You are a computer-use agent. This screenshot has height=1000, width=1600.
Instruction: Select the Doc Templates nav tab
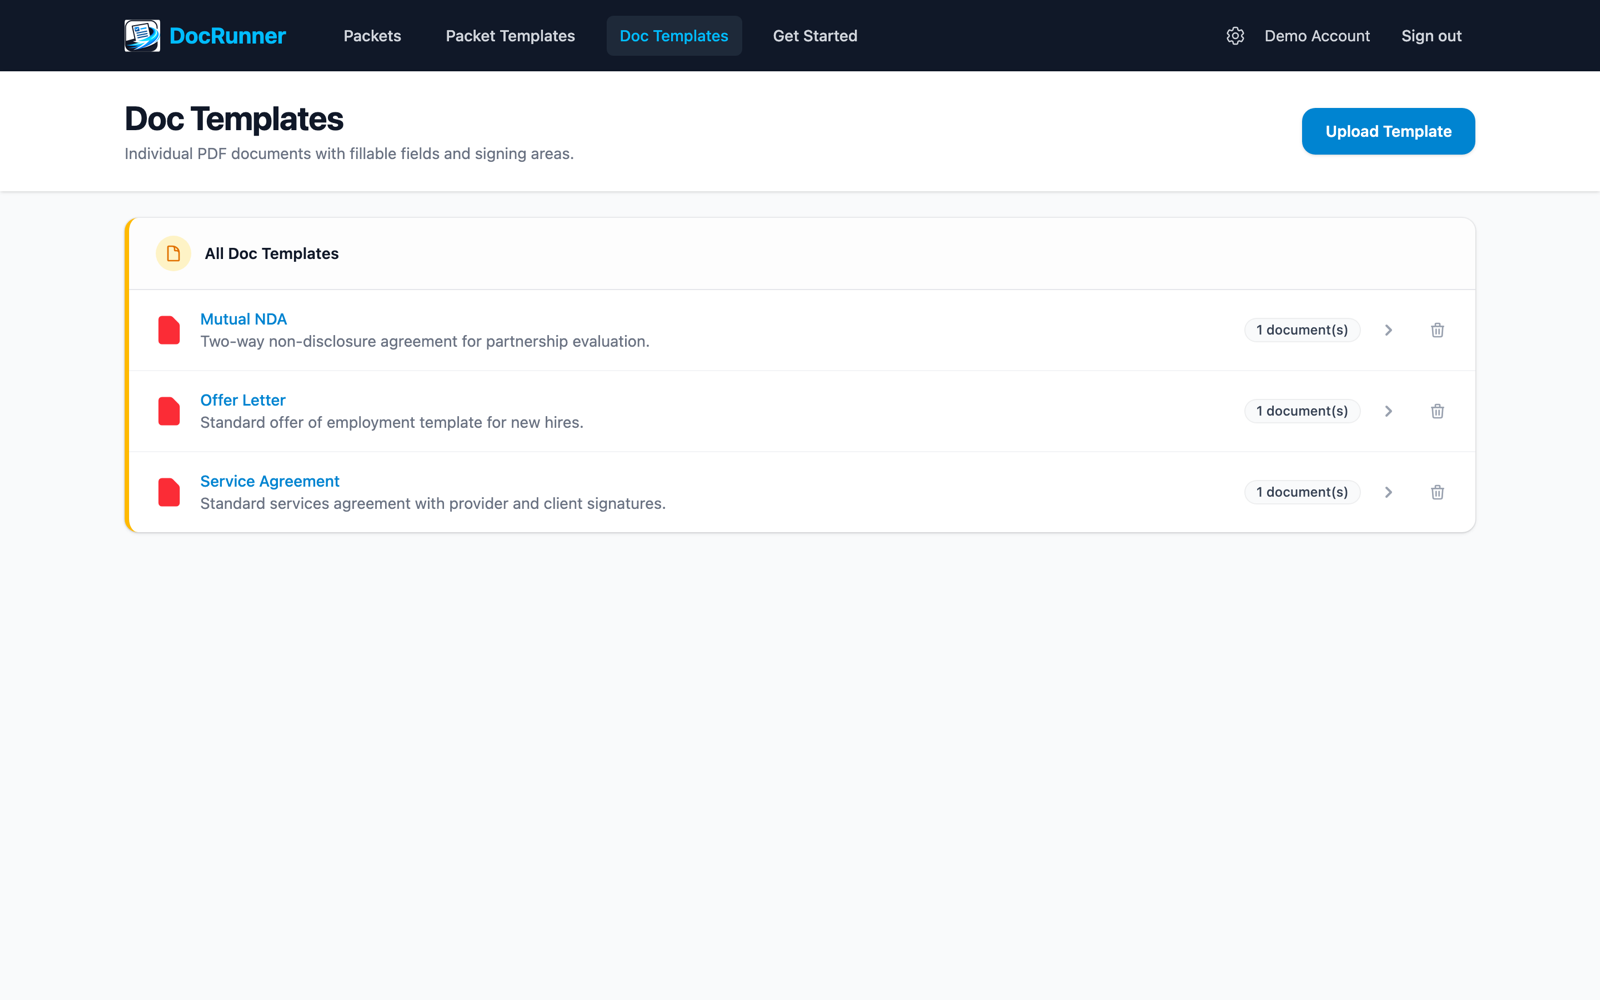point(674,36)
